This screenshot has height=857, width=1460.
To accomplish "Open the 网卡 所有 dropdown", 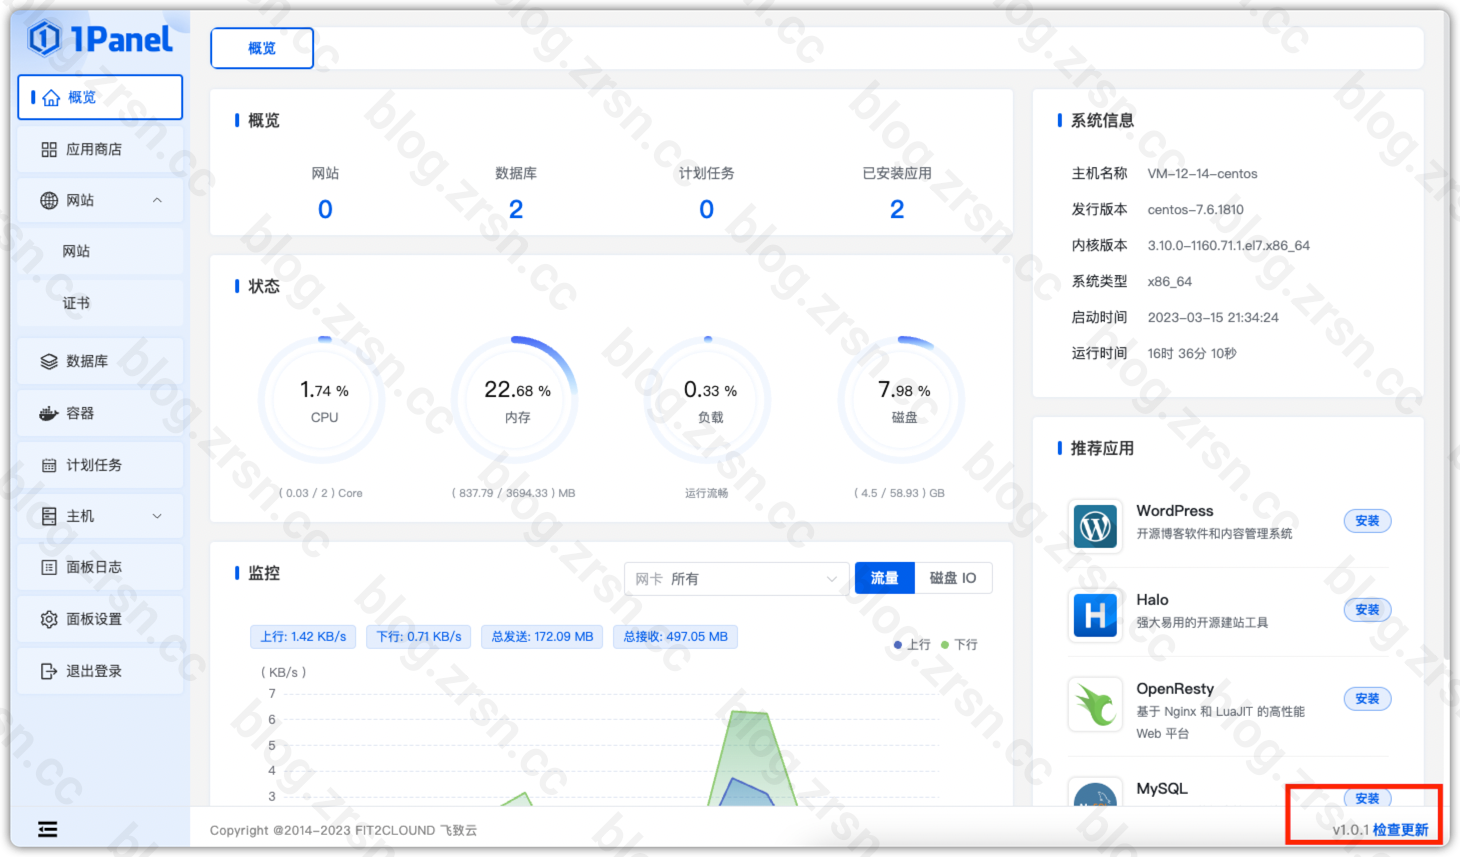I will coord(736,578).
